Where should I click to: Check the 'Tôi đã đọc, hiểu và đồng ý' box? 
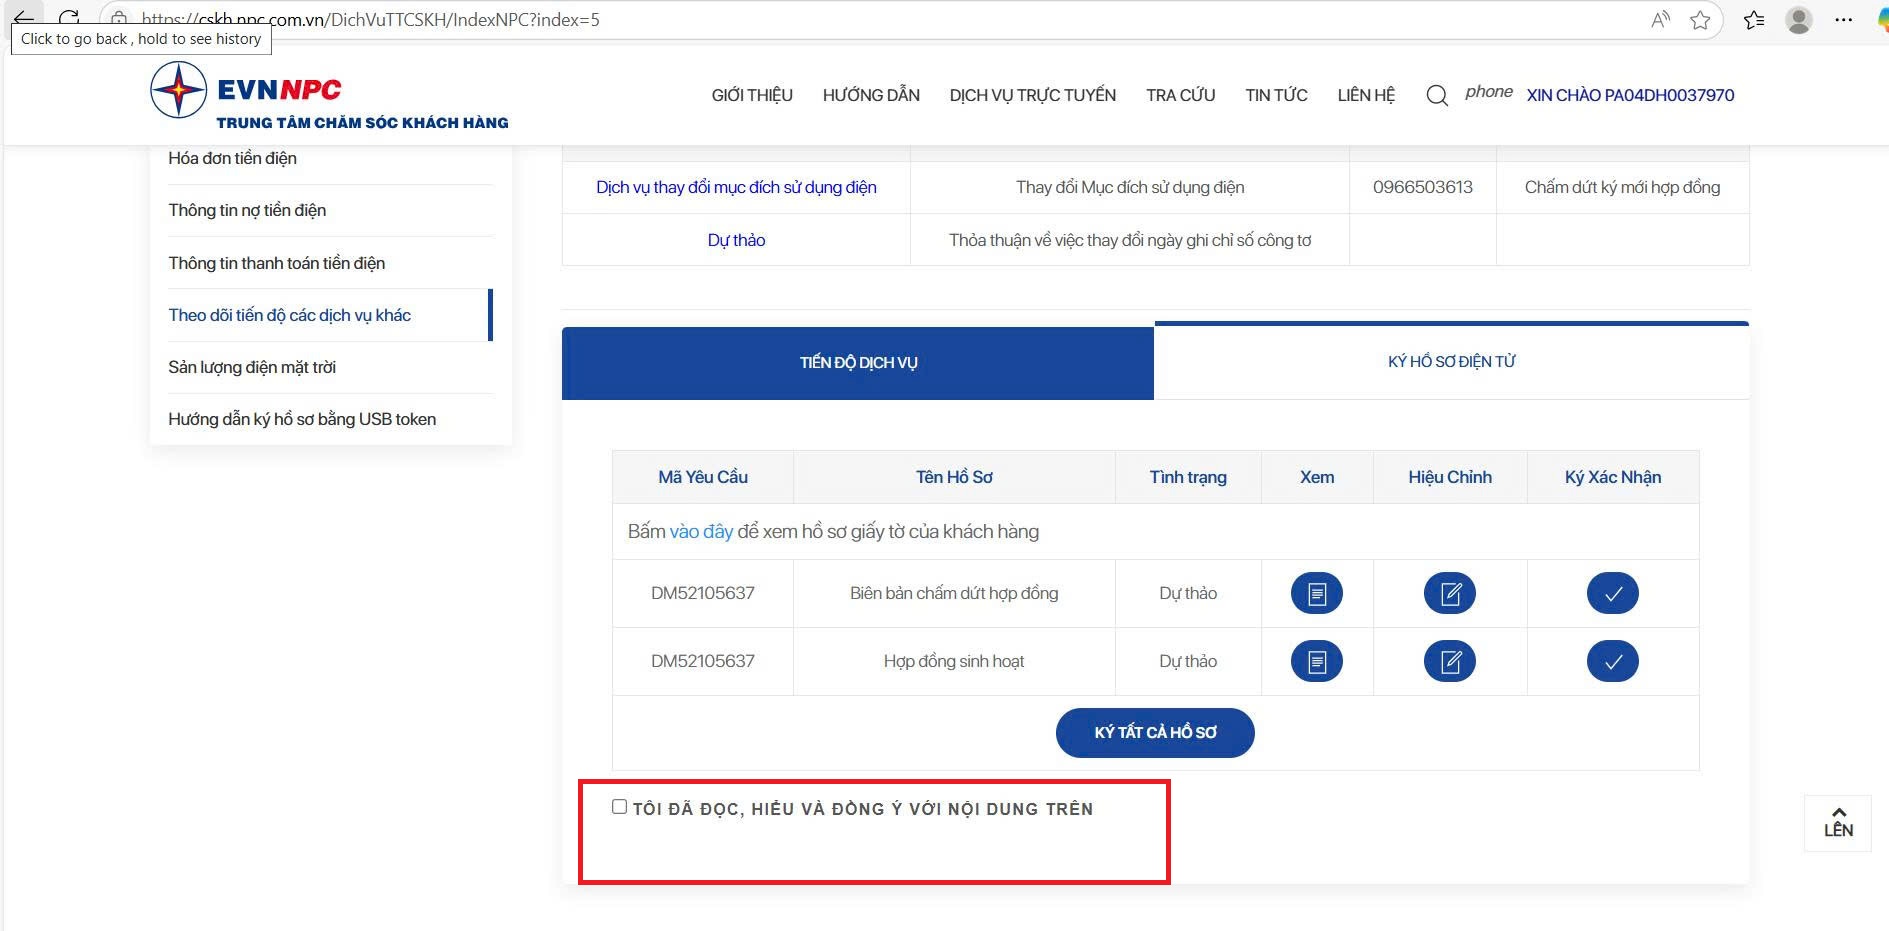tap(619, 807)
